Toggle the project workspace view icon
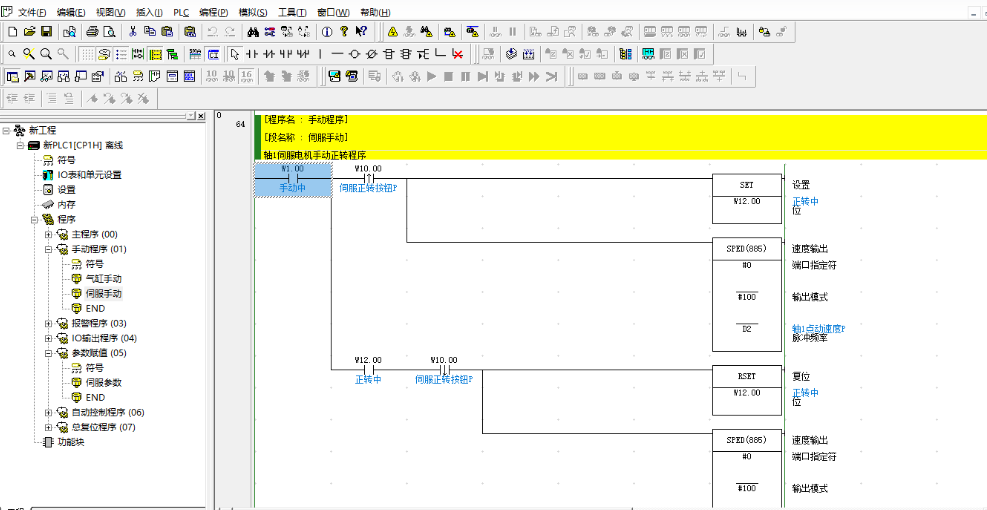The width and height of the screenshot is (987, 510). click(x=13, y=76)
